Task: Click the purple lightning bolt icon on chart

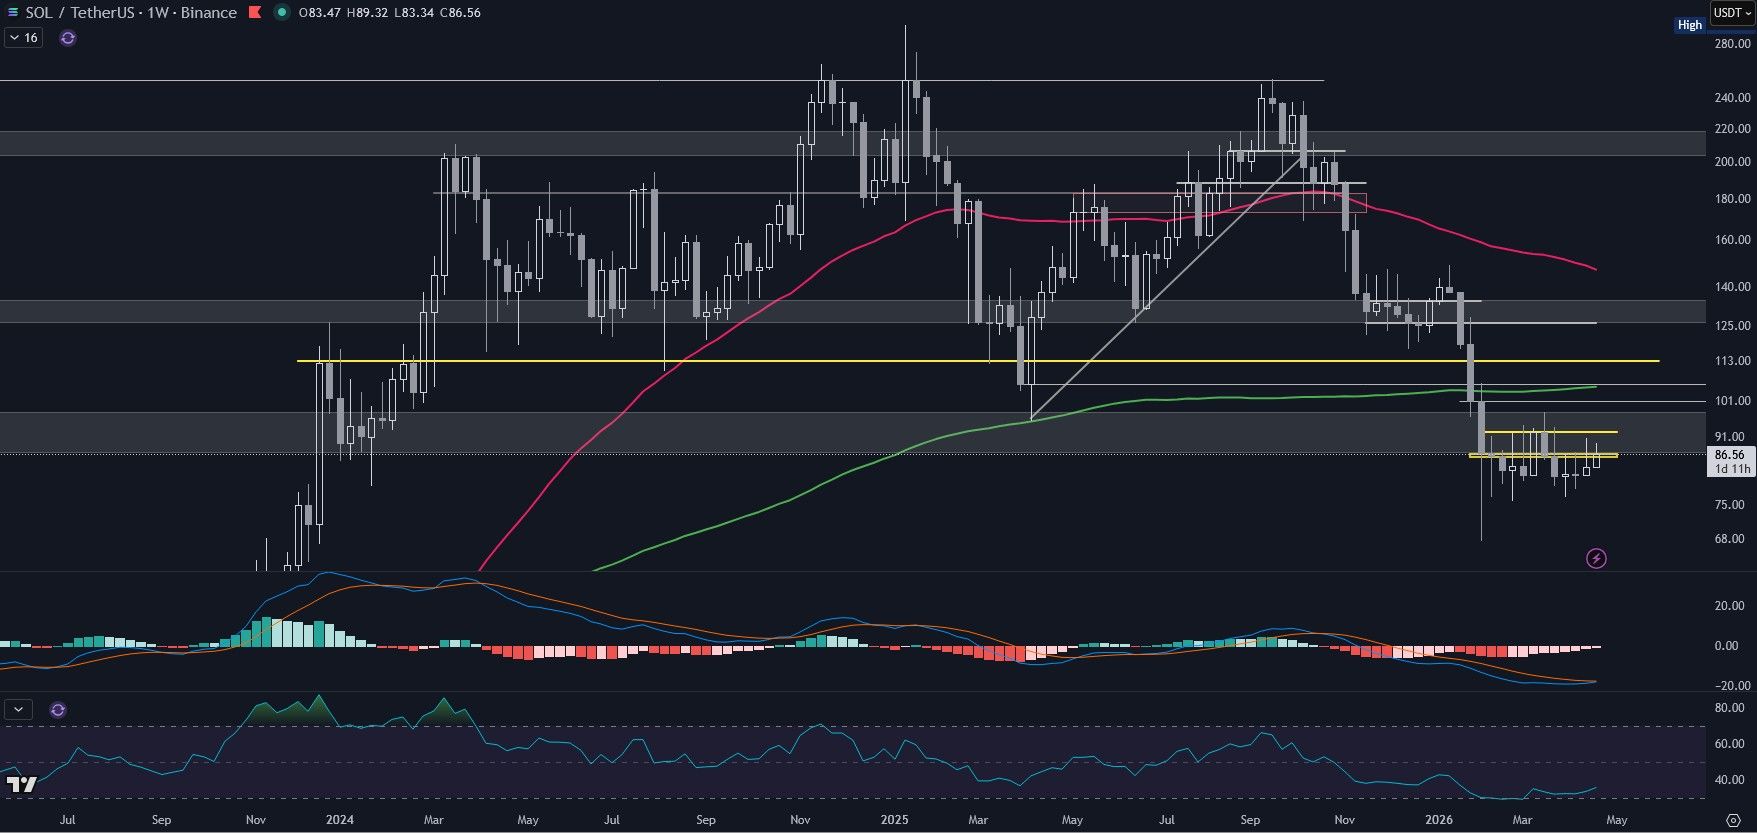Action: [x=1596, y=558]
